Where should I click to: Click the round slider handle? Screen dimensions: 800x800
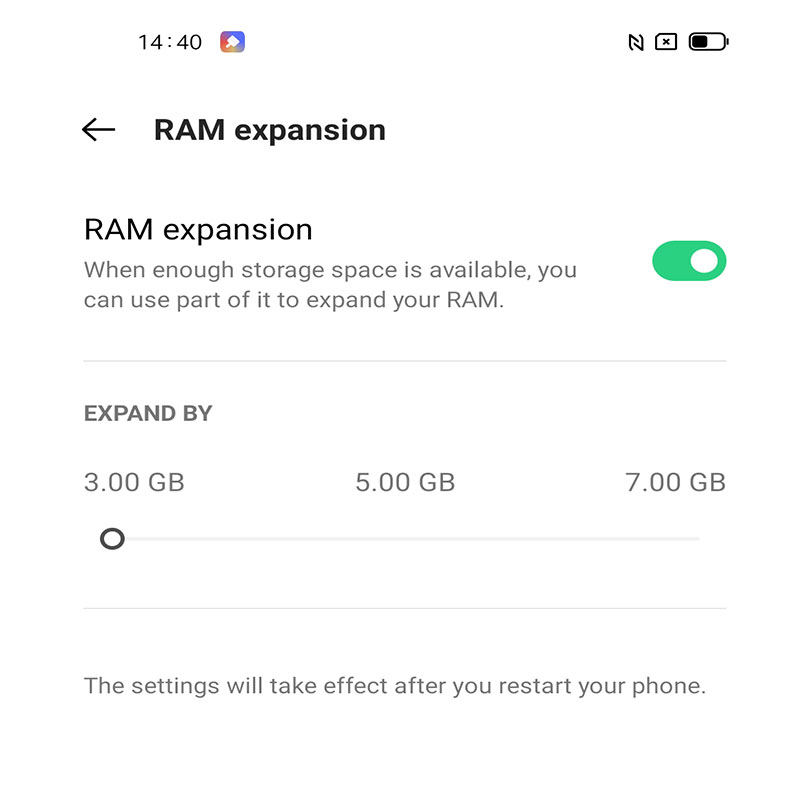pos(113,539)
